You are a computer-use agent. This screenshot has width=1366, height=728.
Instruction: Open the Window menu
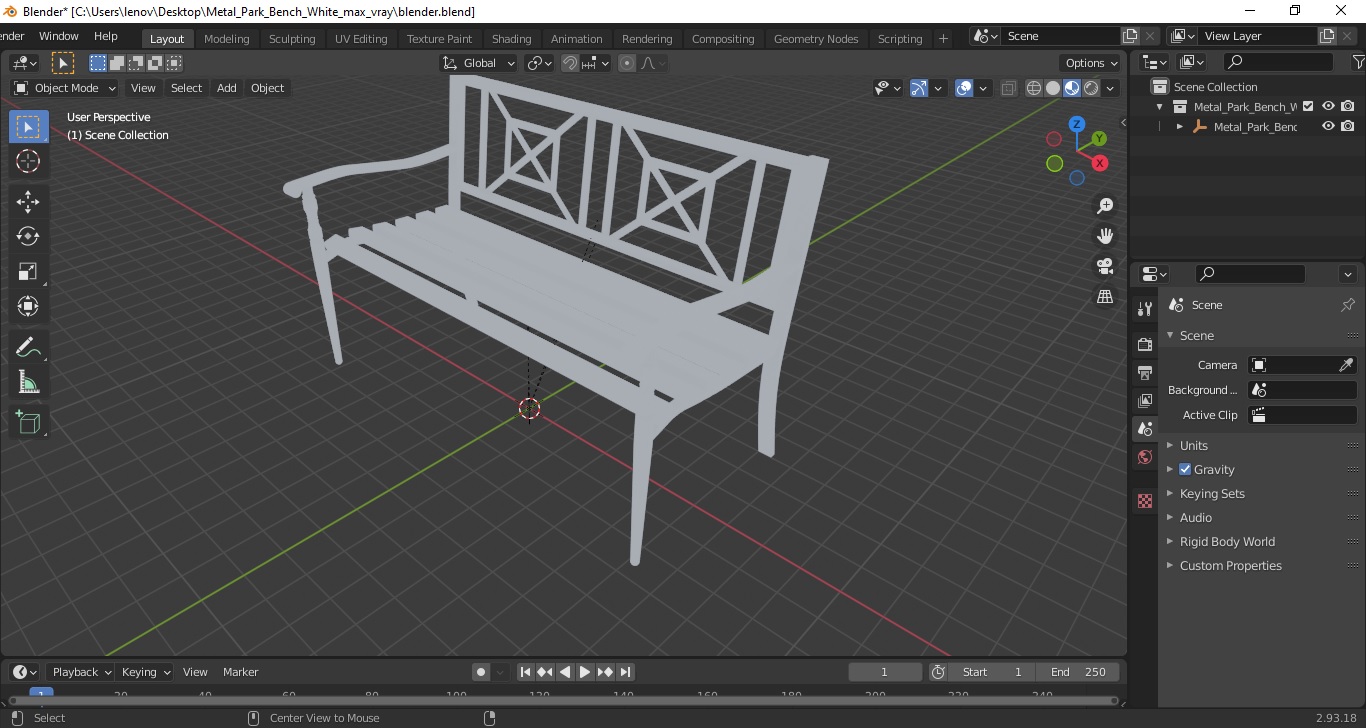(x=58, y=36)
